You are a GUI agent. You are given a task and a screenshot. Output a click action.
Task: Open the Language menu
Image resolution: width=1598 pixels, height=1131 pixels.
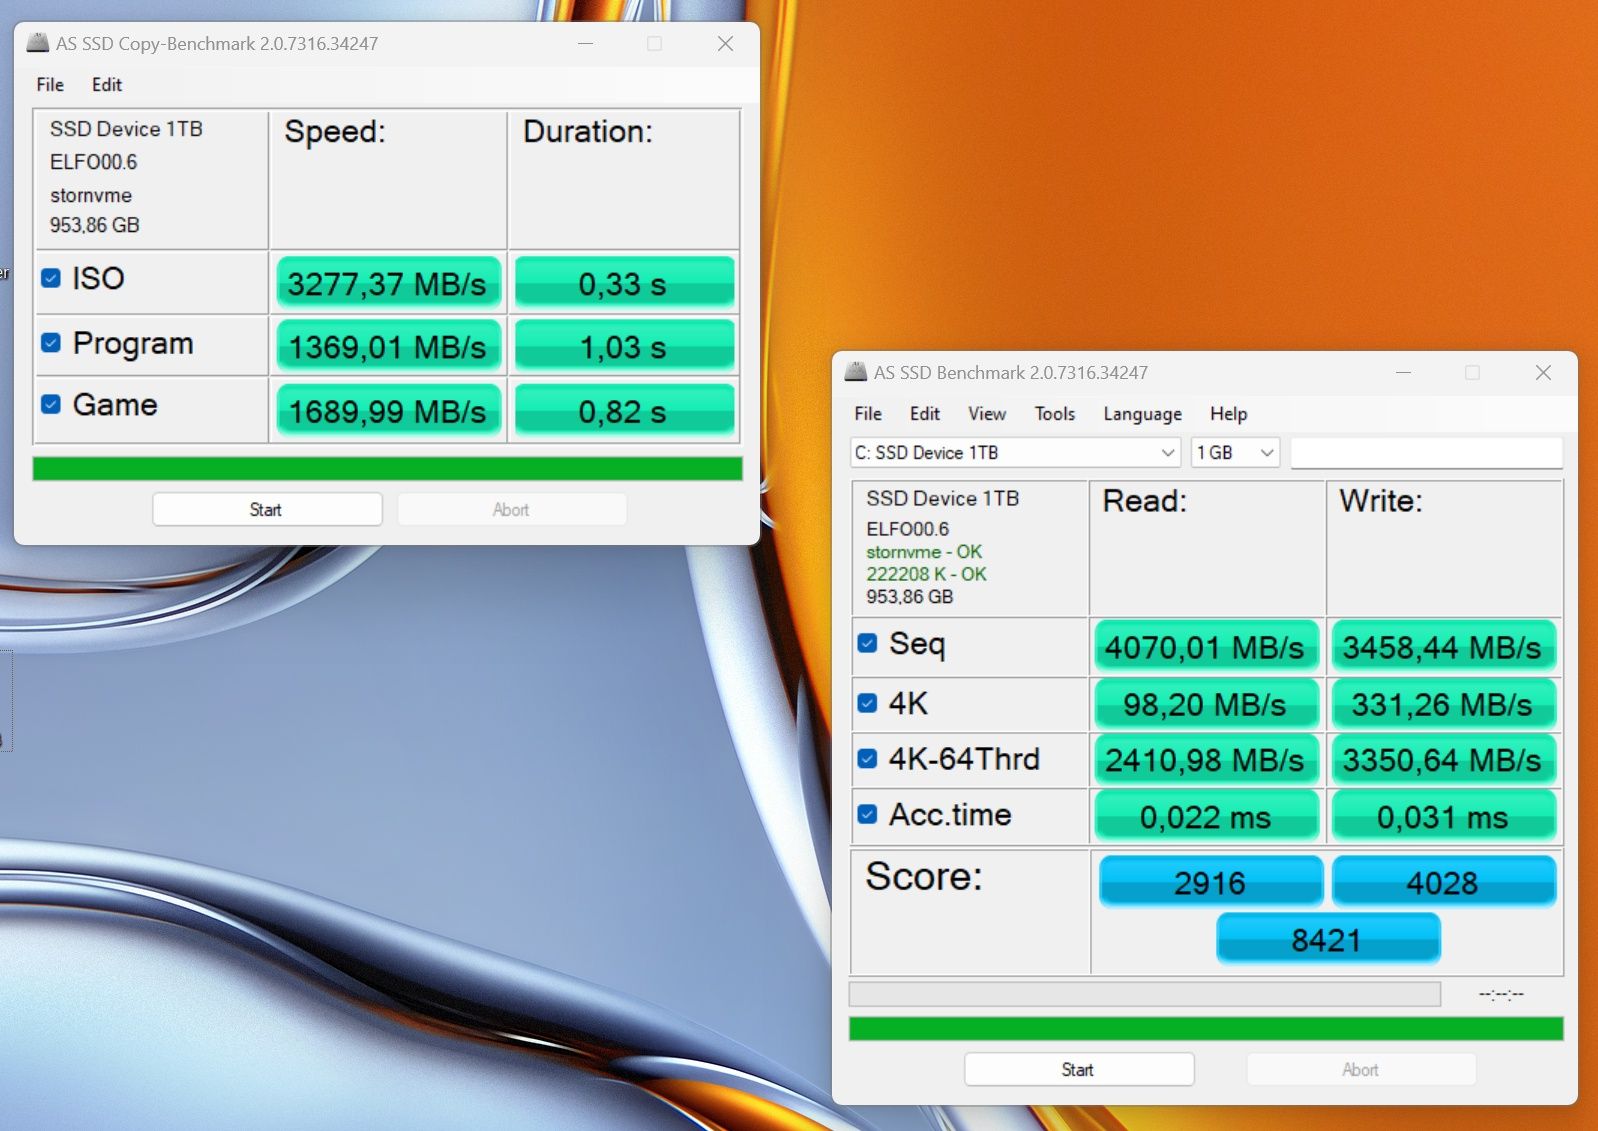pyautogui.click(x=1142, y=414)
